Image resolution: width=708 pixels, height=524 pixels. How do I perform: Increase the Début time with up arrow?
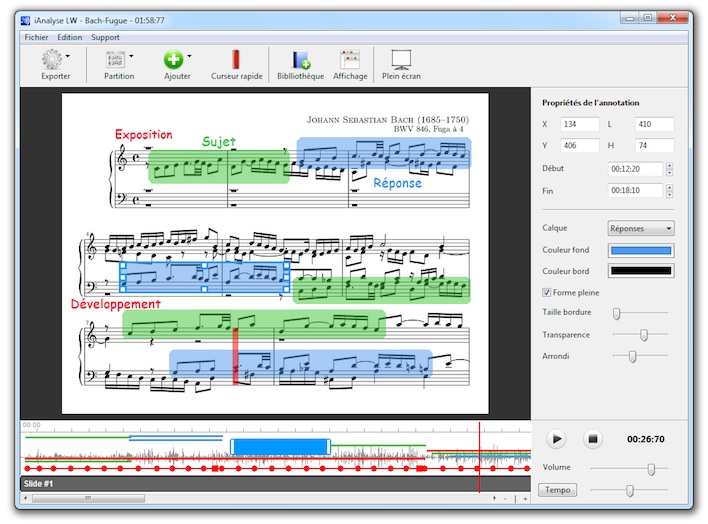click(669, 165)
